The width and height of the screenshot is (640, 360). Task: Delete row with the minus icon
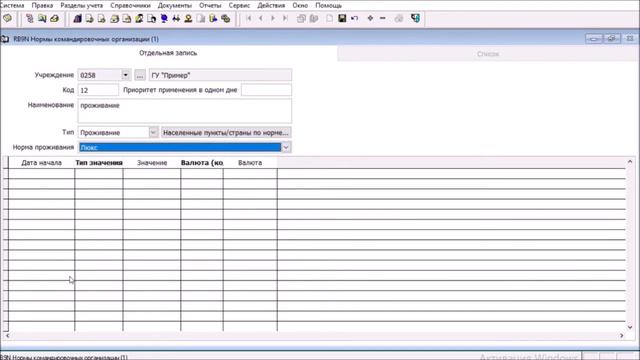pyautogui.click(x=382, y=18)
